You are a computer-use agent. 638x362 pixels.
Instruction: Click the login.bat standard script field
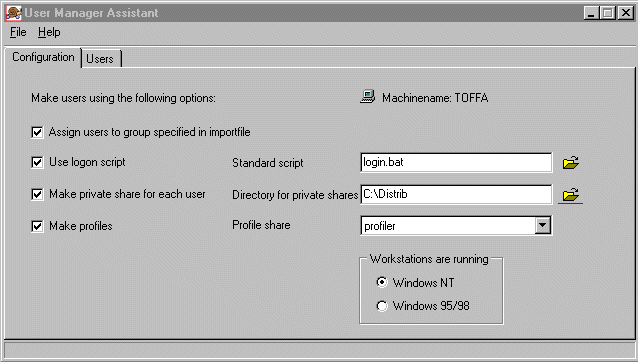(456, 162)
